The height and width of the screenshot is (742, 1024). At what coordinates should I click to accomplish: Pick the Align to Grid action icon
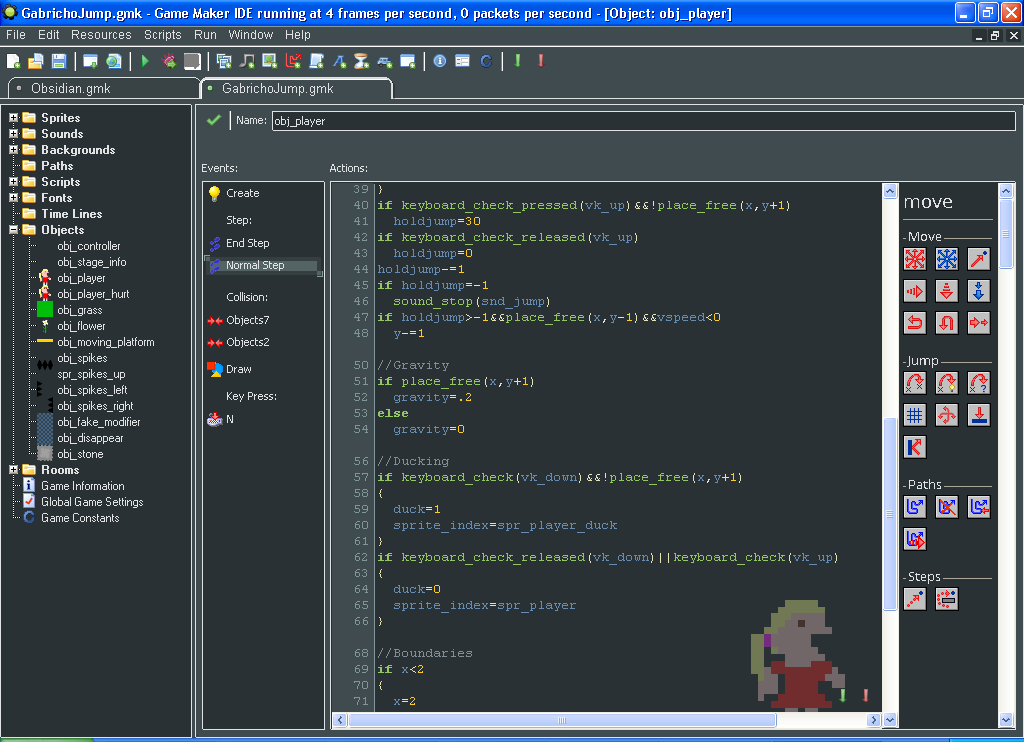[x=914, y=415]
